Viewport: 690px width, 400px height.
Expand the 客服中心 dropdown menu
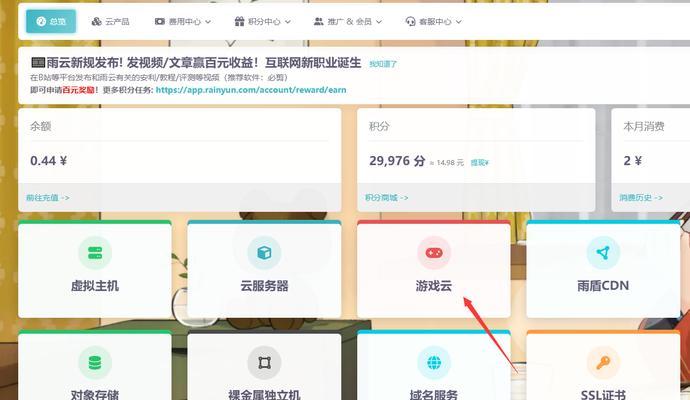pyautogui.click(x=433, y=22)
